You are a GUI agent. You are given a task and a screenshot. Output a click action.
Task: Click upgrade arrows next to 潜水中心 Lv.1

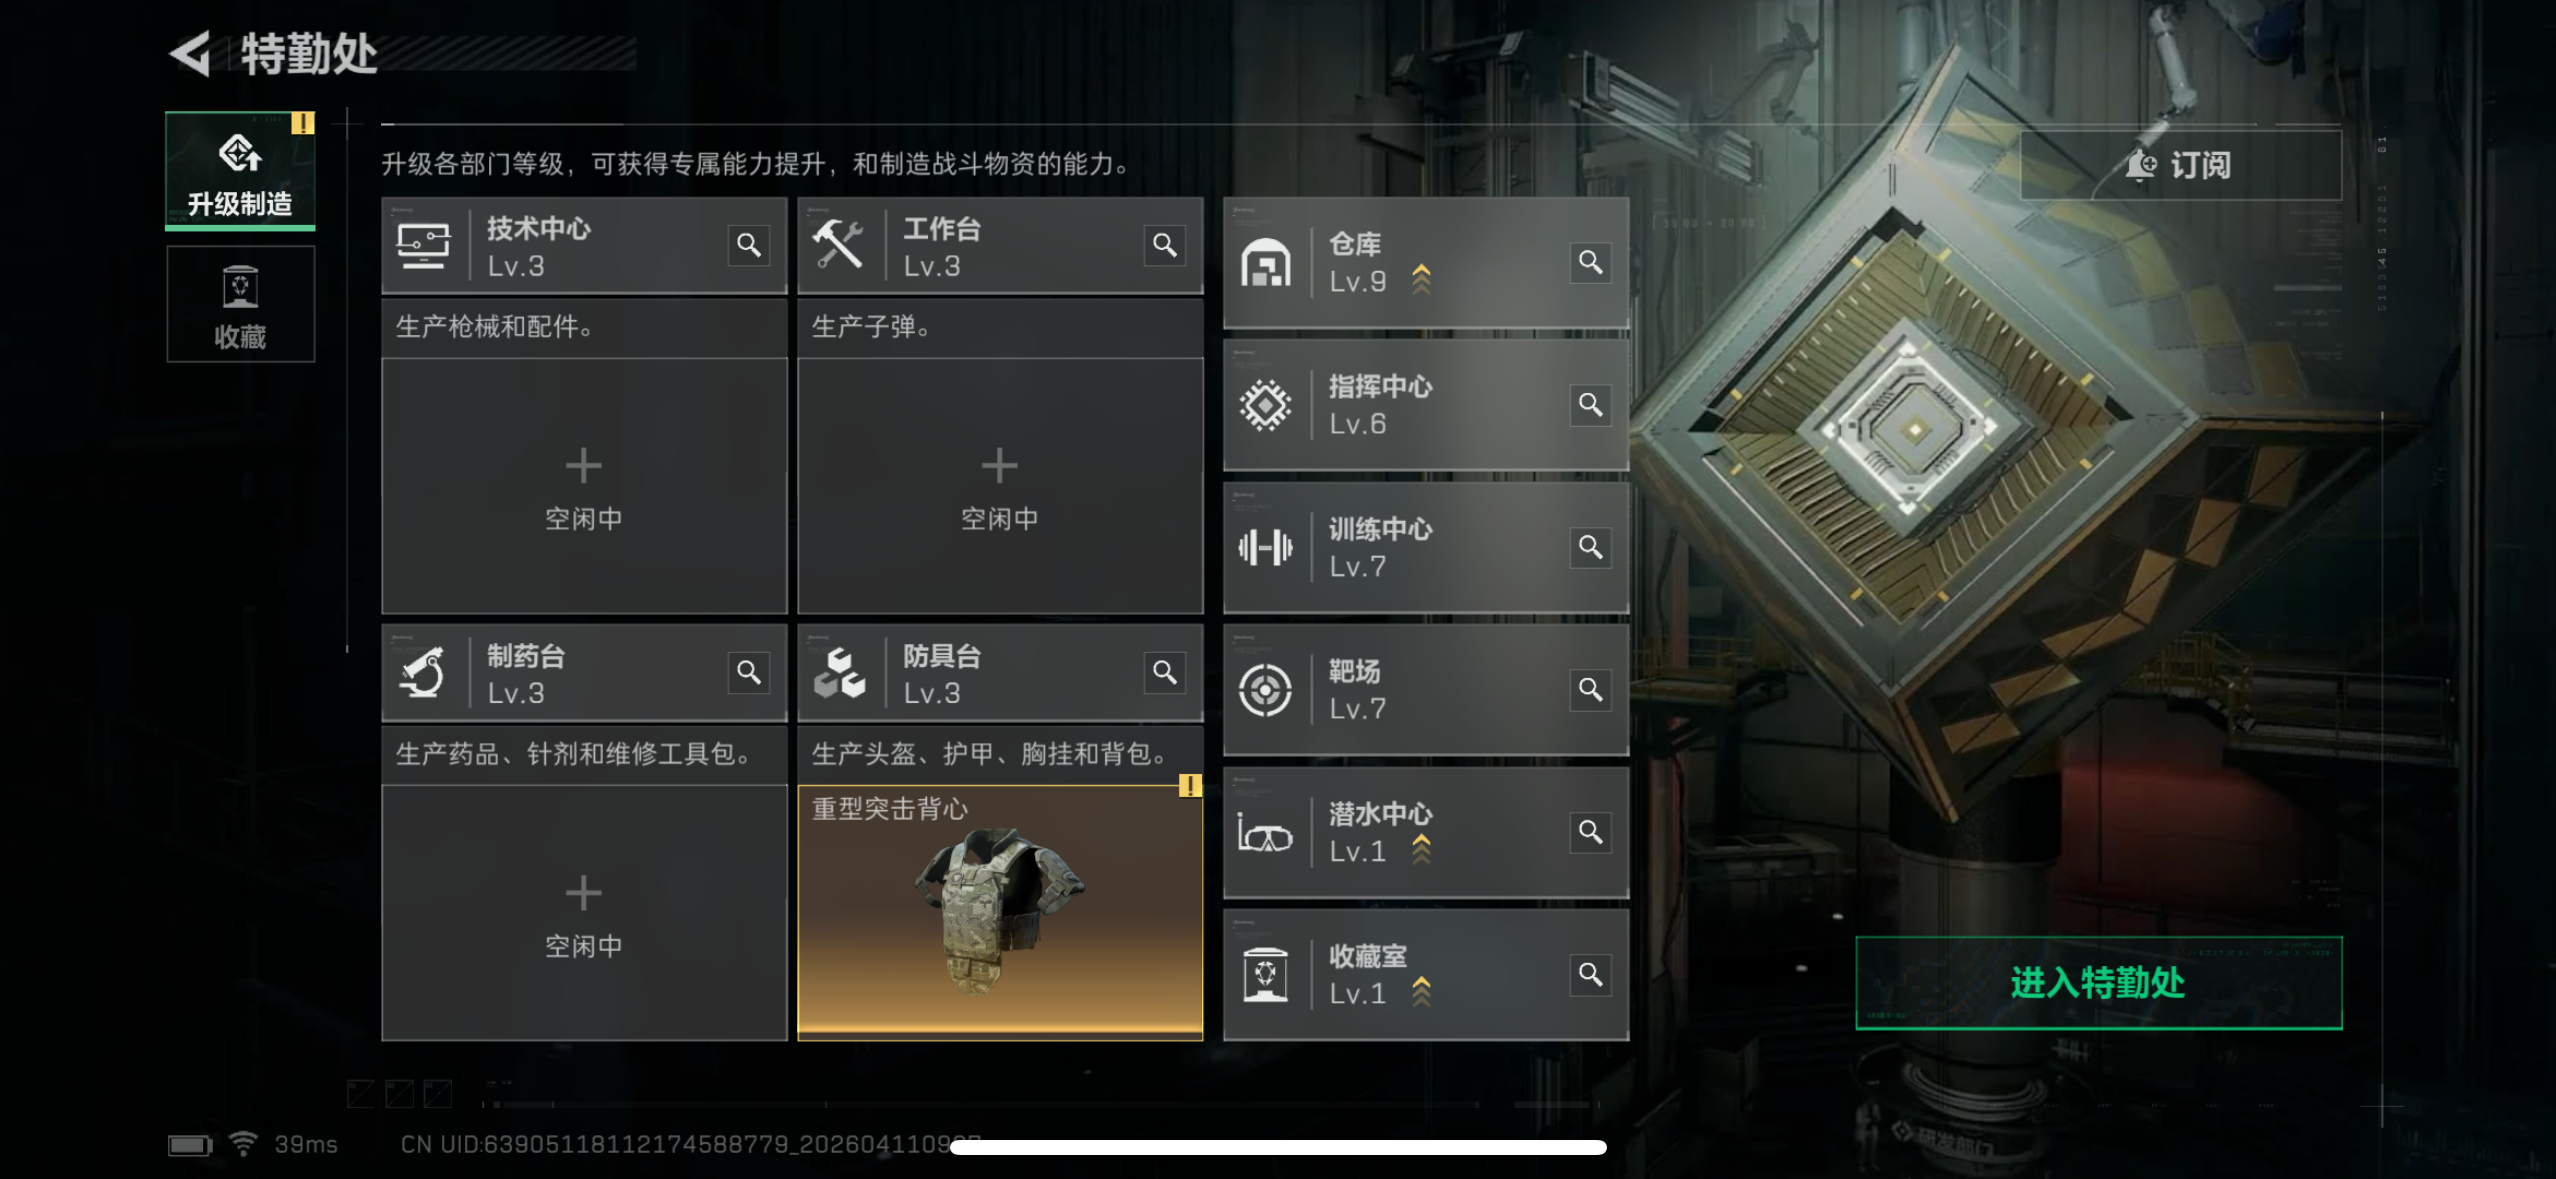[x=1421, y=850]
